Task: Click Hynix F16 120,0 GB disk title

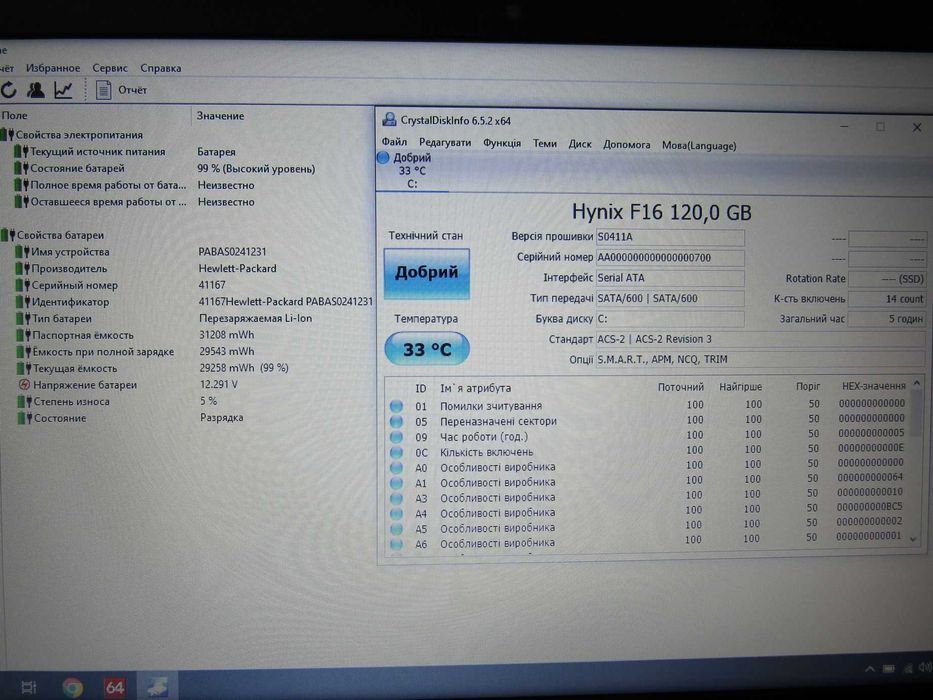Action: coord(662,212)
